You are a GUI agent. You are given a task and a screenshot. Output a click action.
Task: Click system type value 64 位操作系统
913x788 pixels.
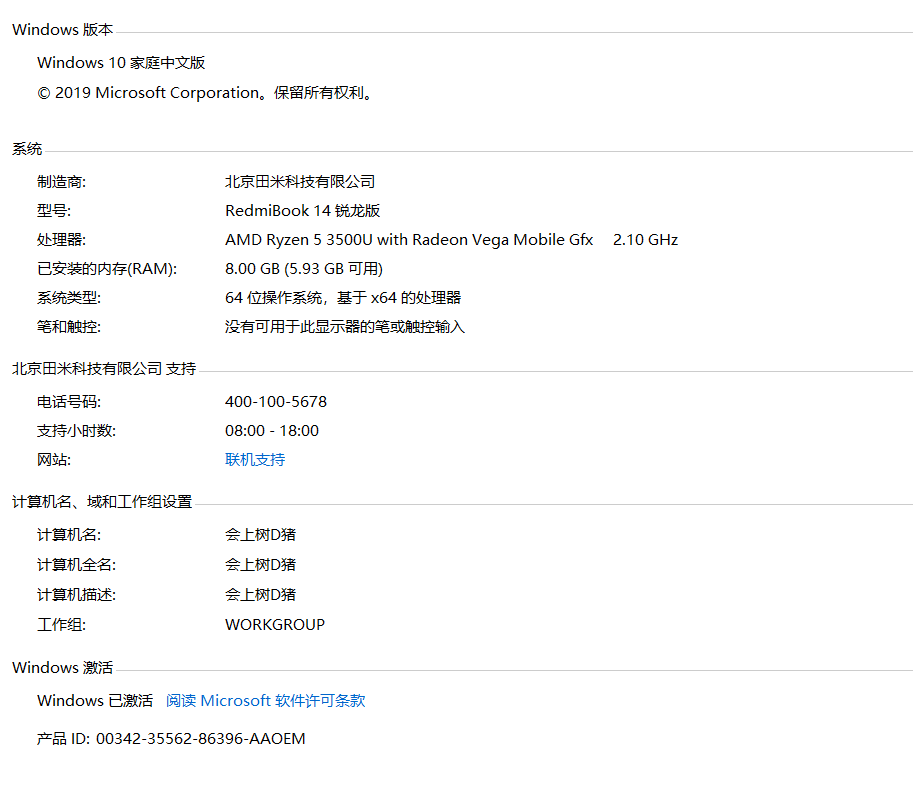click(x=343, y=298)
